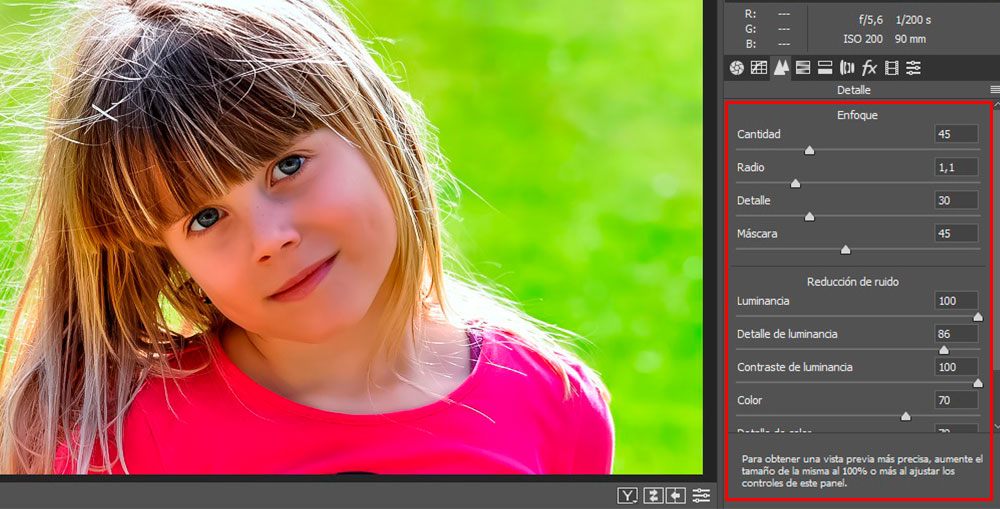Toggle the before/after Y preview view
The width and height of the screenshot is (1000, 509).
coord(628,495)
